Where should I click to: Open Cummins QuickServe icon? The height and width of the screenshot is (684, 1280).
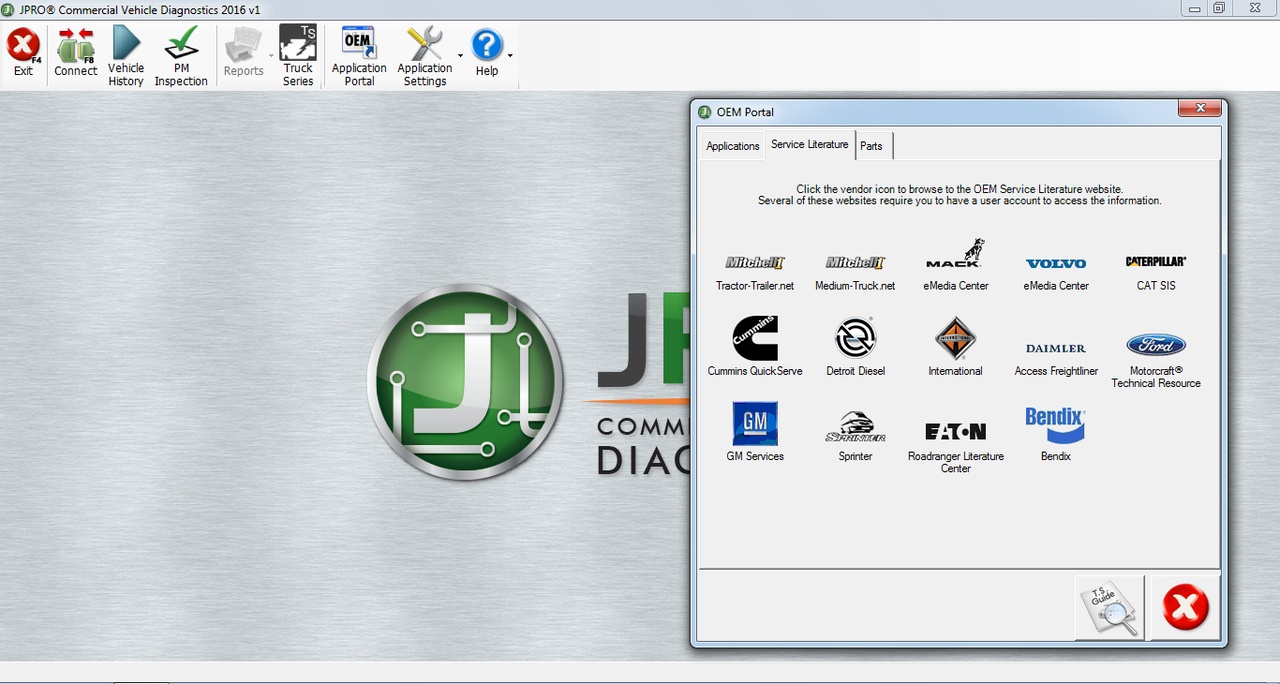tap(755, 338)
